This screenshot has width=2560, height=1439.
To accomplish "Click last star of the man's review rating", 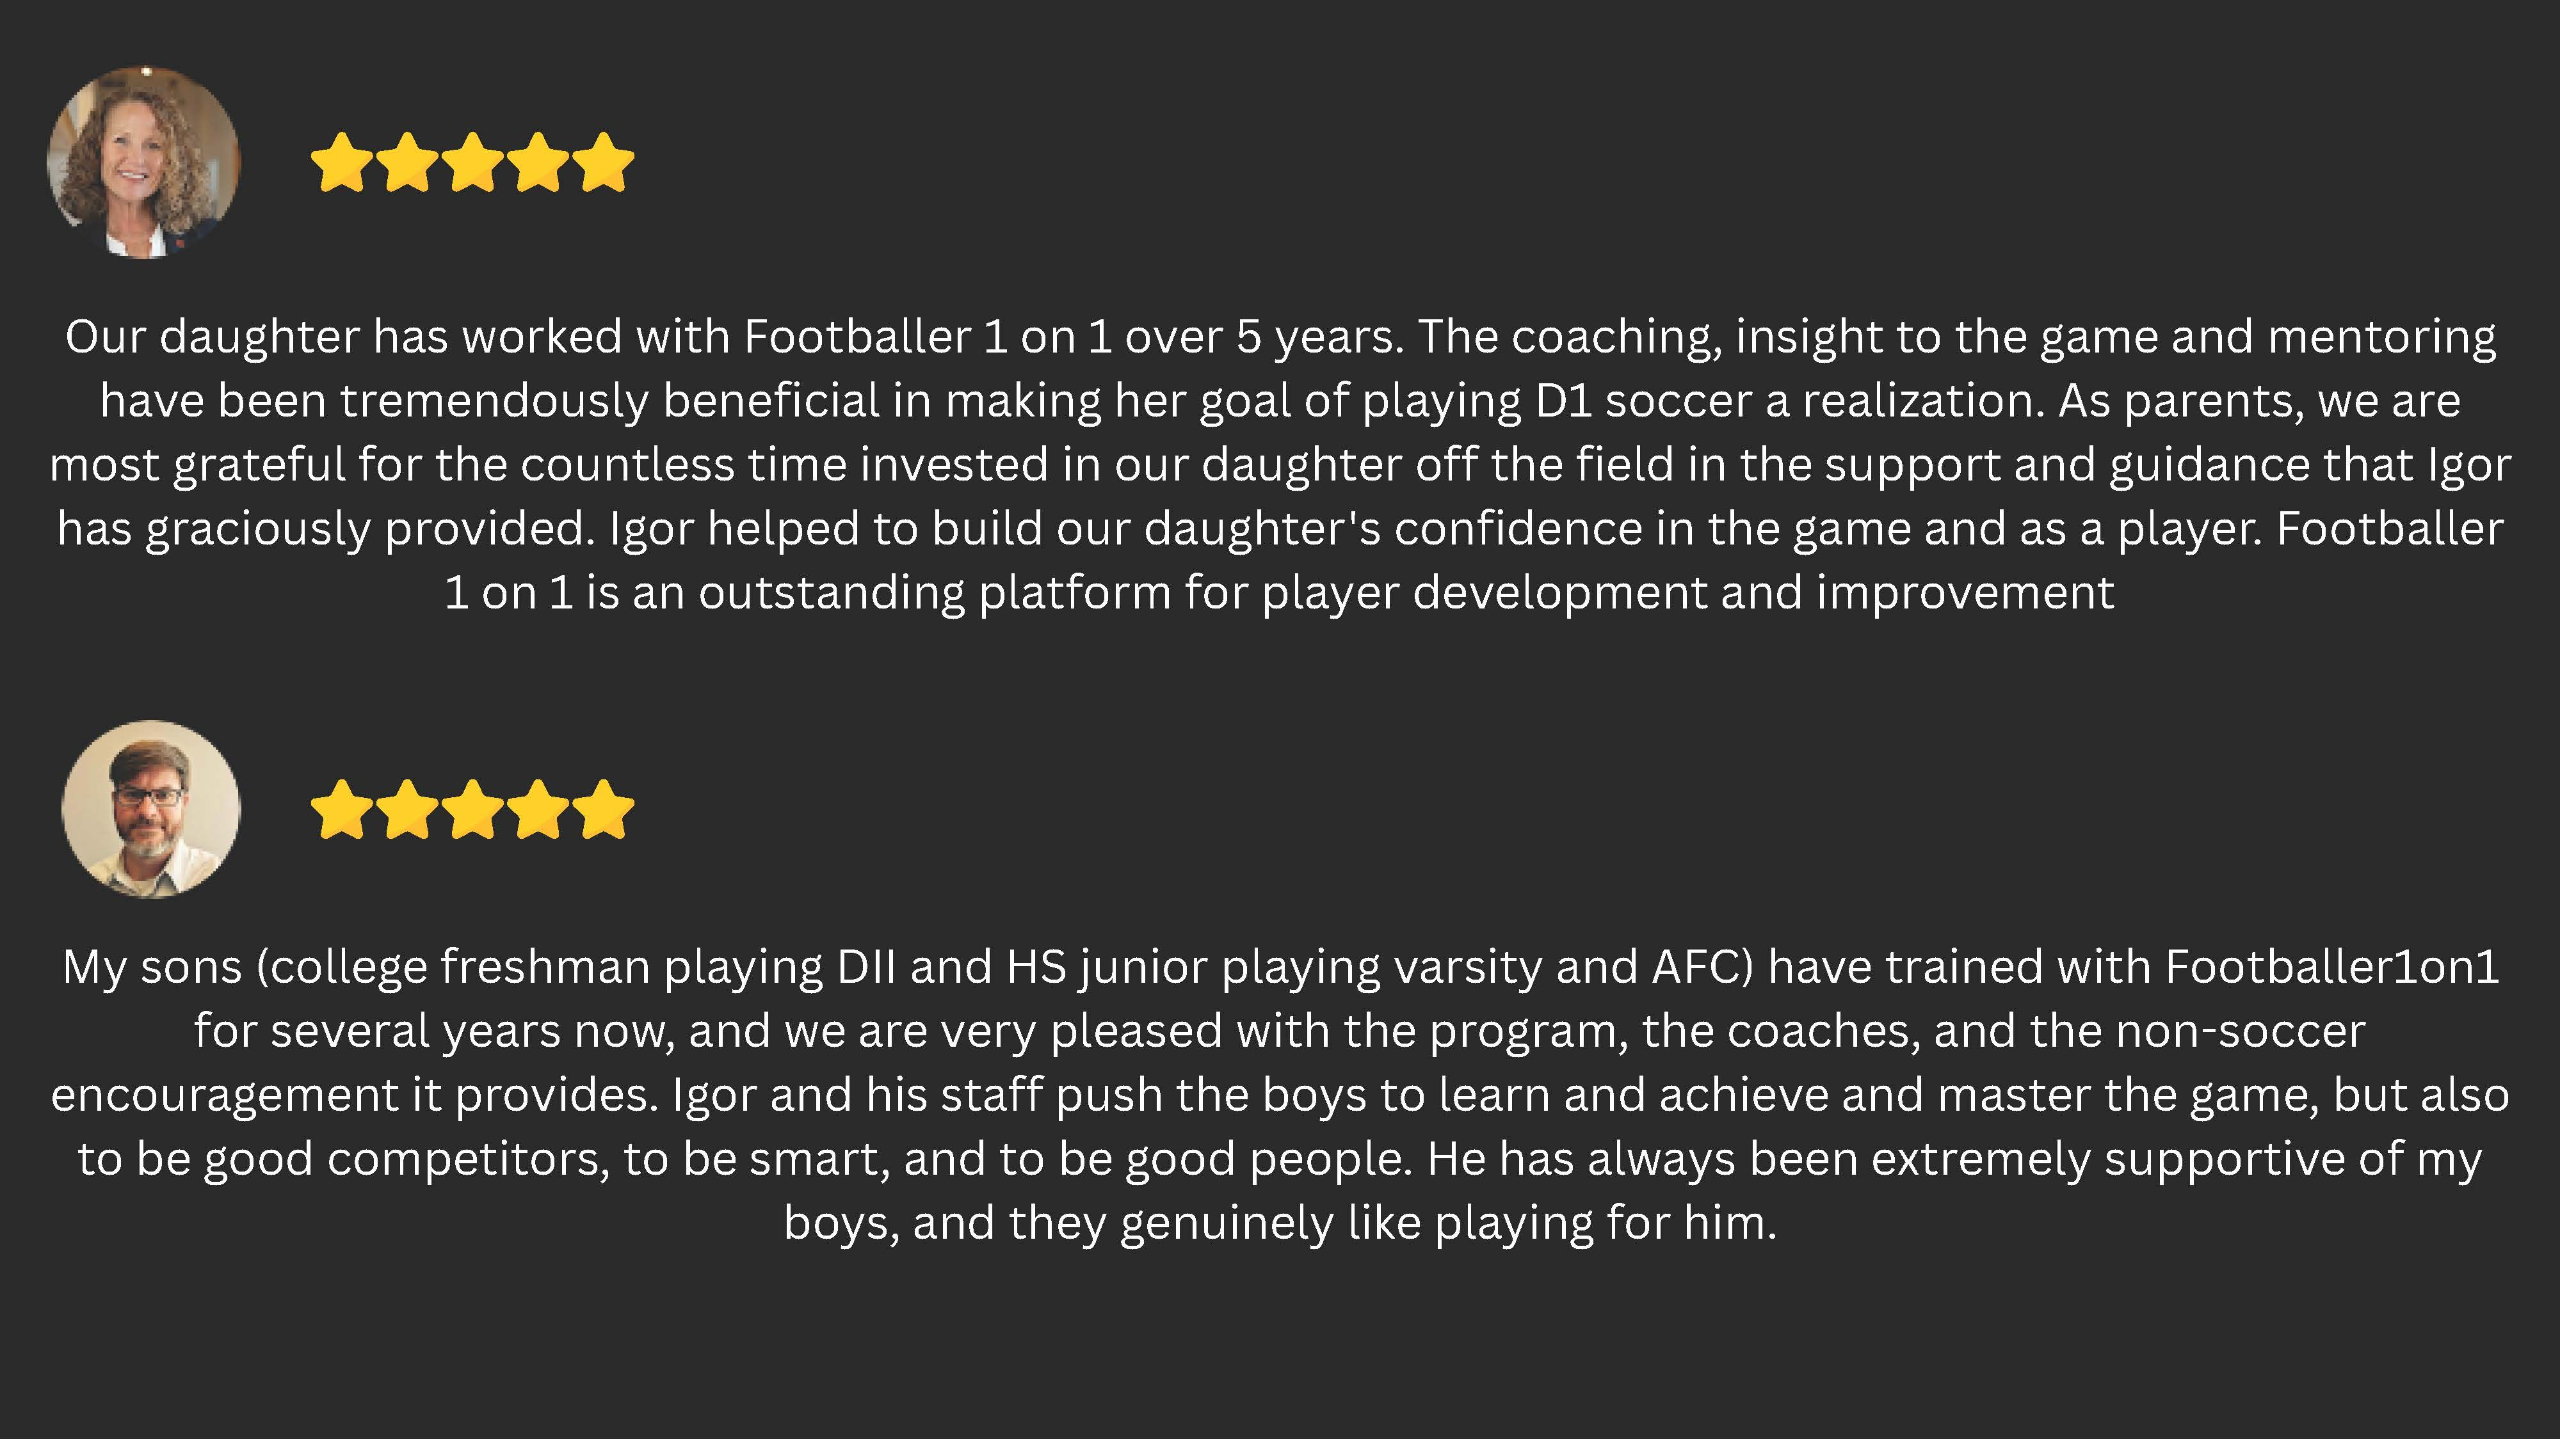I will [604, 809].
